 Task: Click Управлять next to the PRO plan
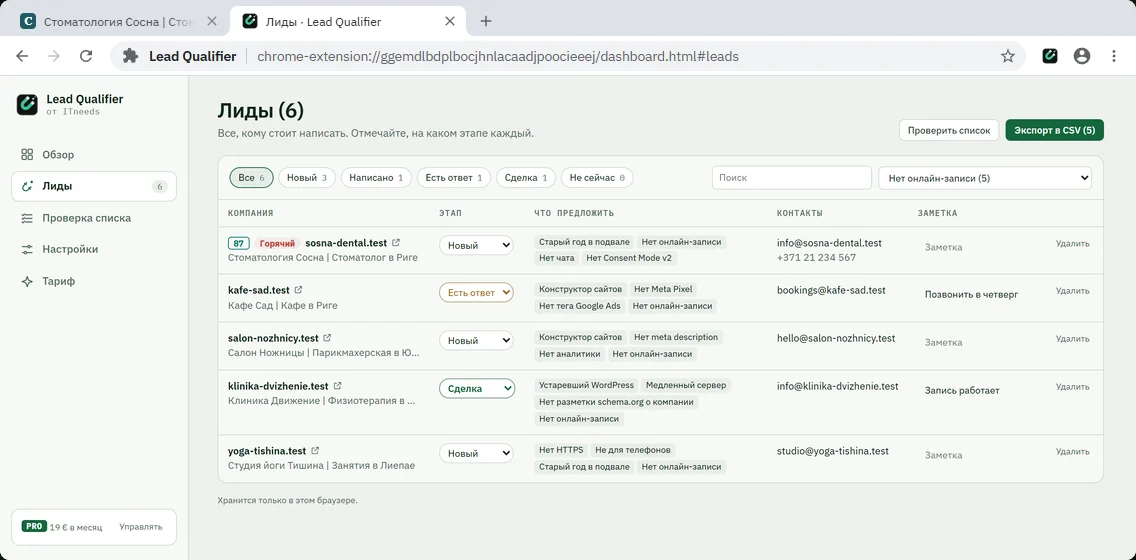(141, 527)
